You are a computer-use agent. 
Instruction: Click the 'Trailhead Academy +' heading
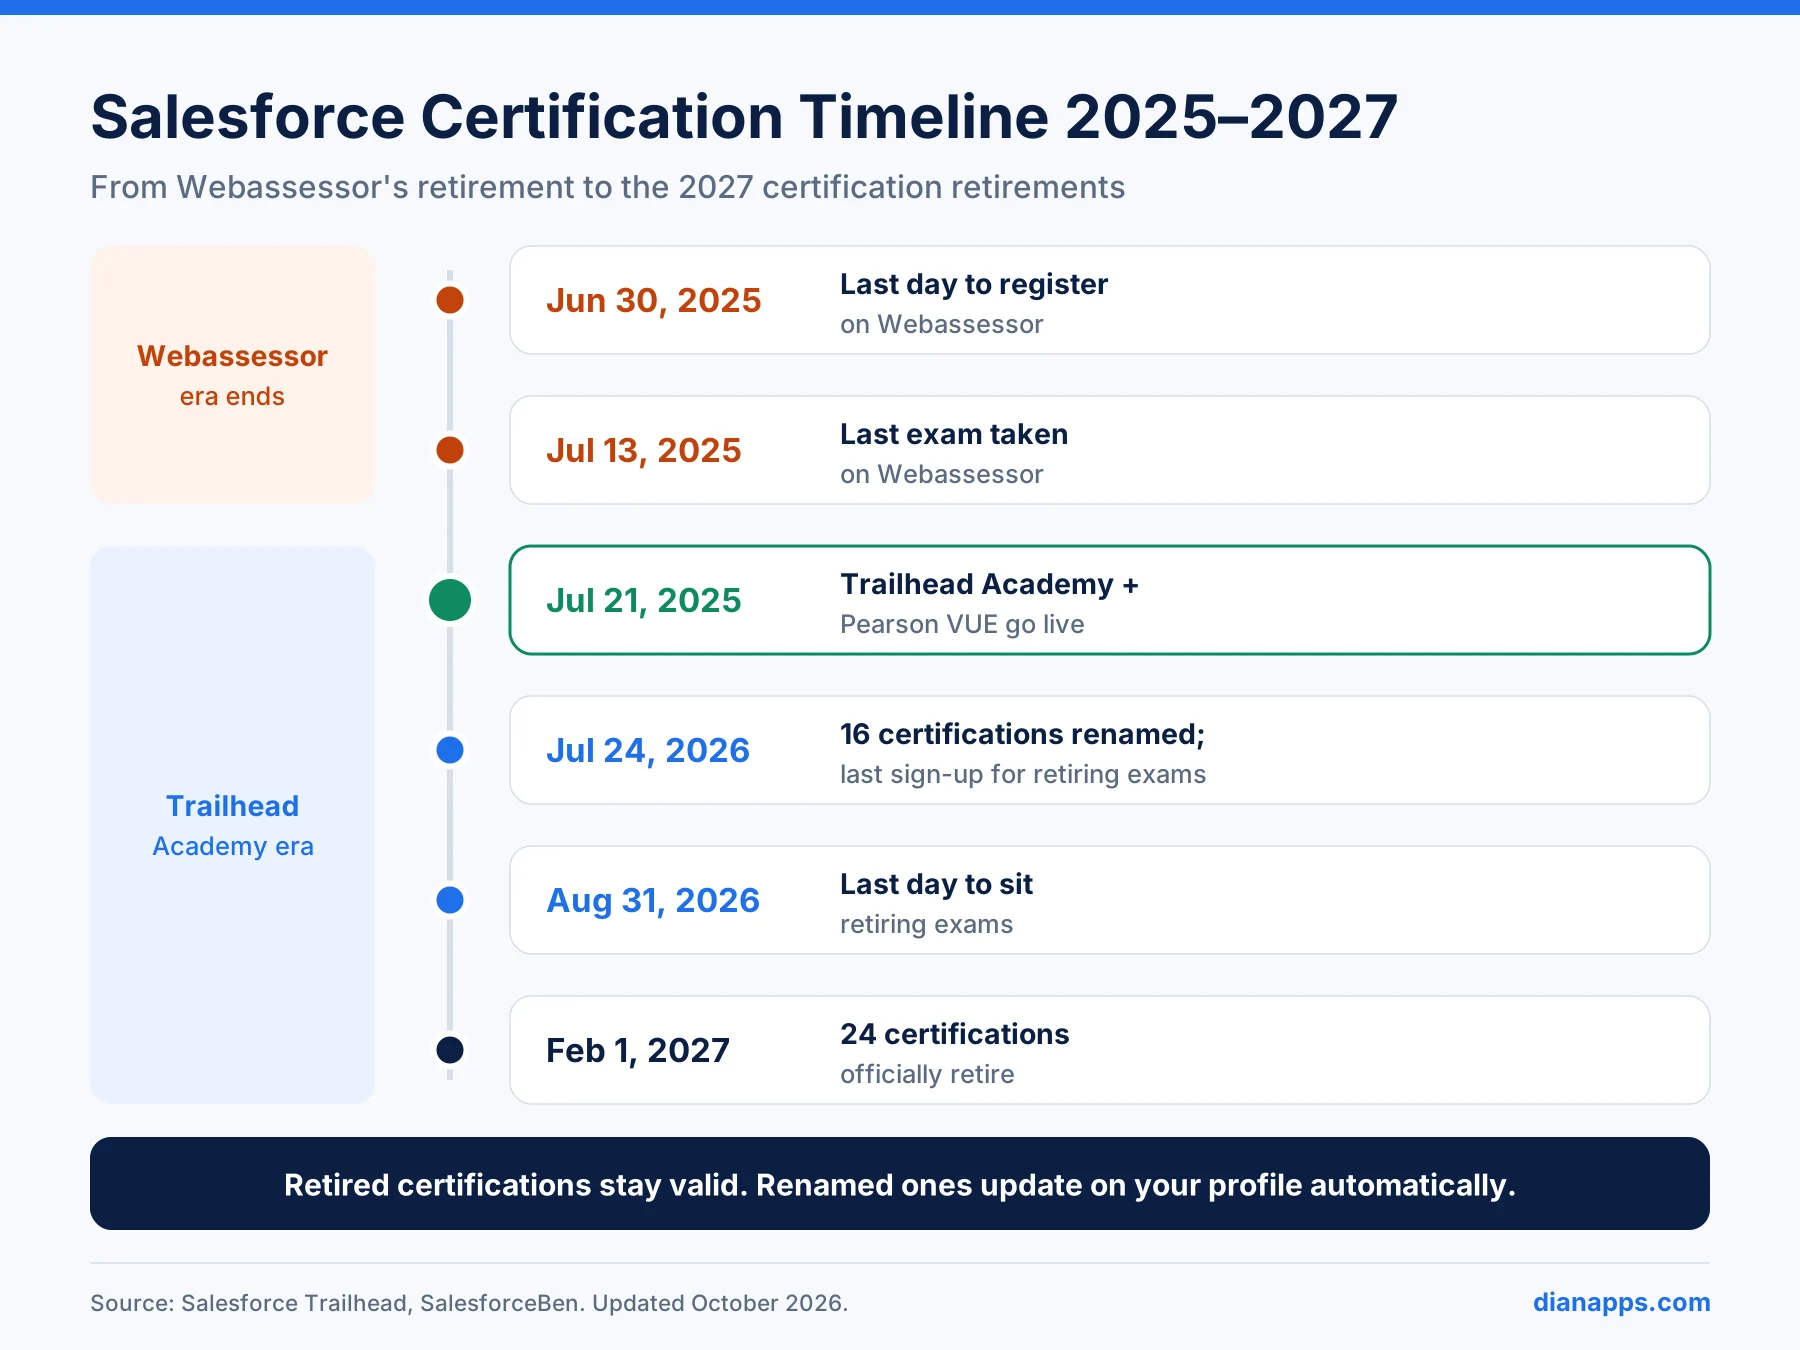tap(989, 584)
